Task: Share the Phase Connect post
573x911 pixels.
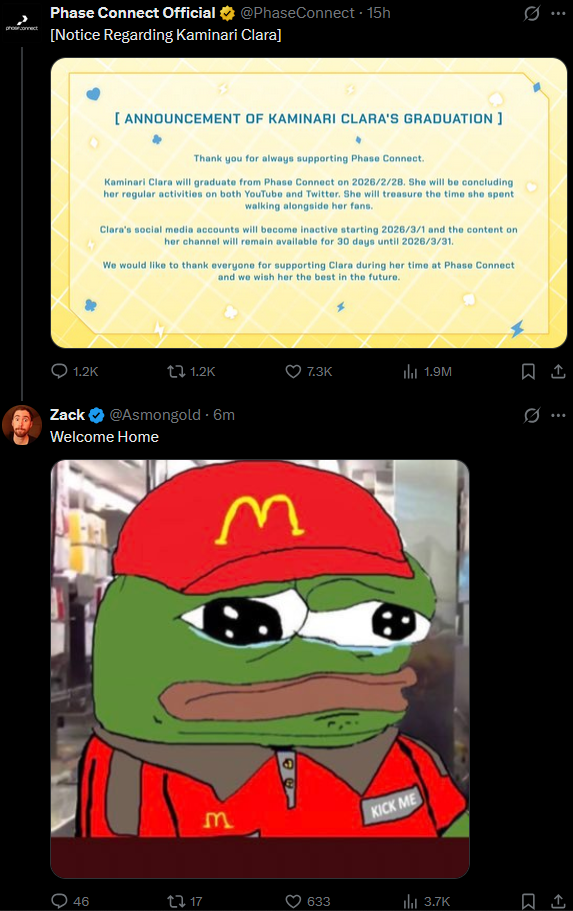Action: coord(558,371)
